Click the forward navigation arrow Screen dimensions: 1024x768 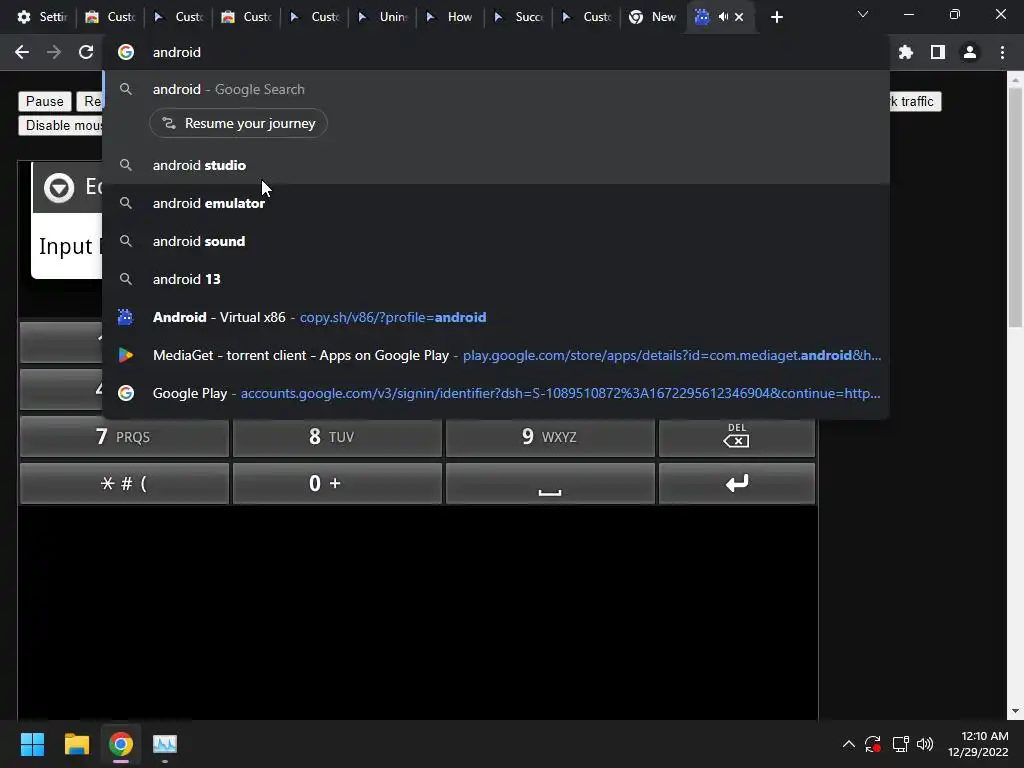(54, 52)
